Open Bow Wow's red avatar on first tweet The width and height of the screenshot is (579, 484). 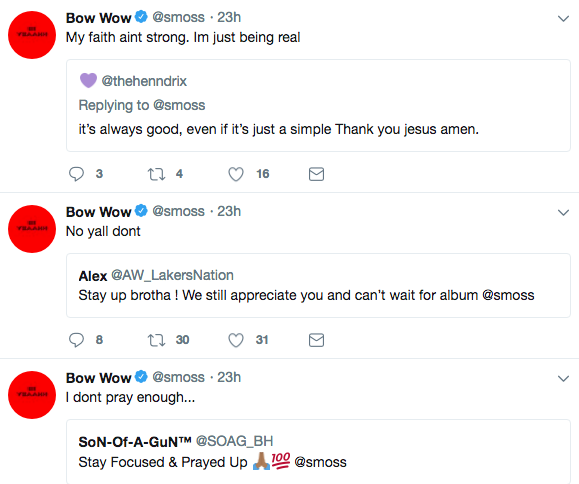click(32, 35)
